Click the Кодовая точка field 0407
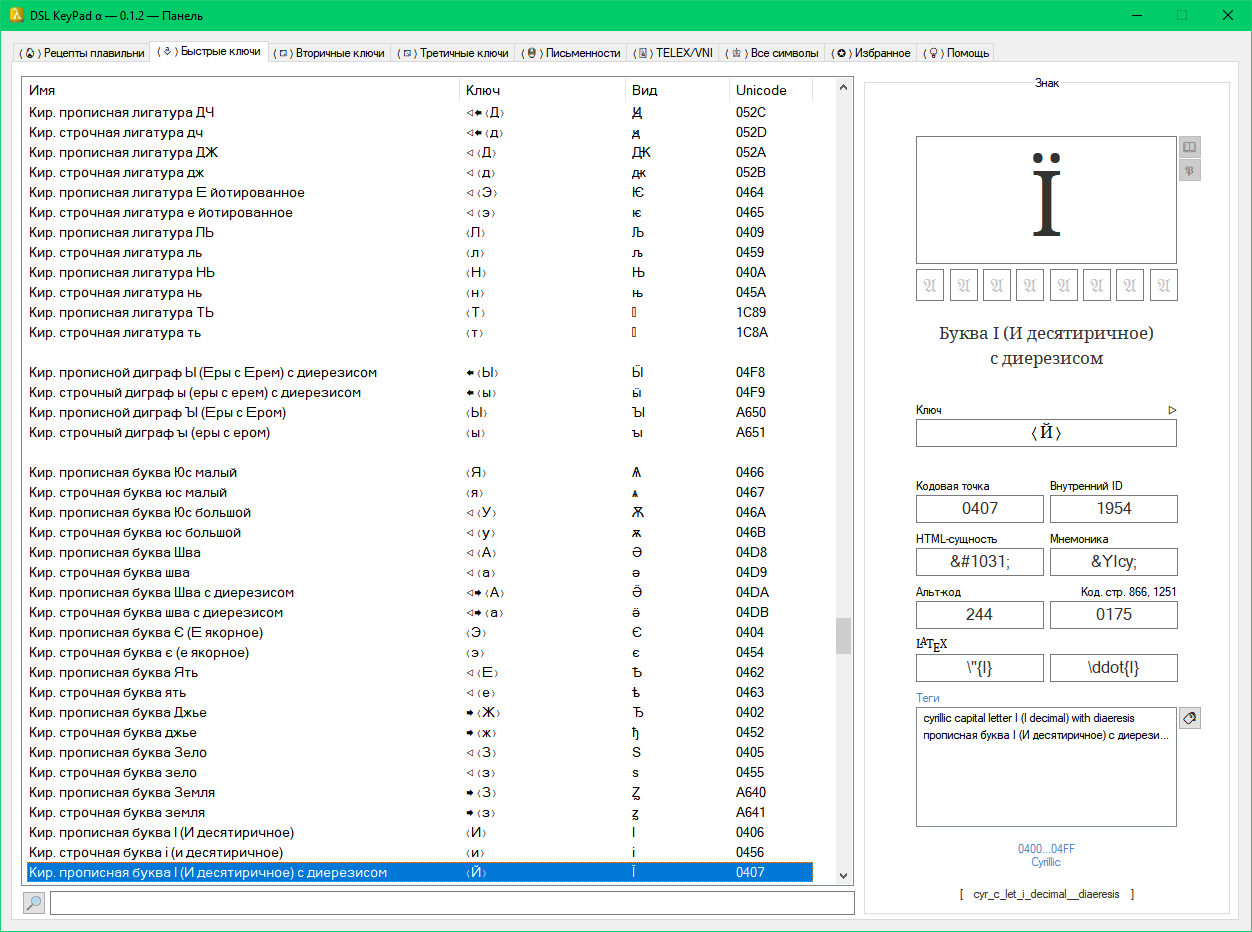Image resolution: width=1252 pixels, height=932 pixels. (980, 508)
